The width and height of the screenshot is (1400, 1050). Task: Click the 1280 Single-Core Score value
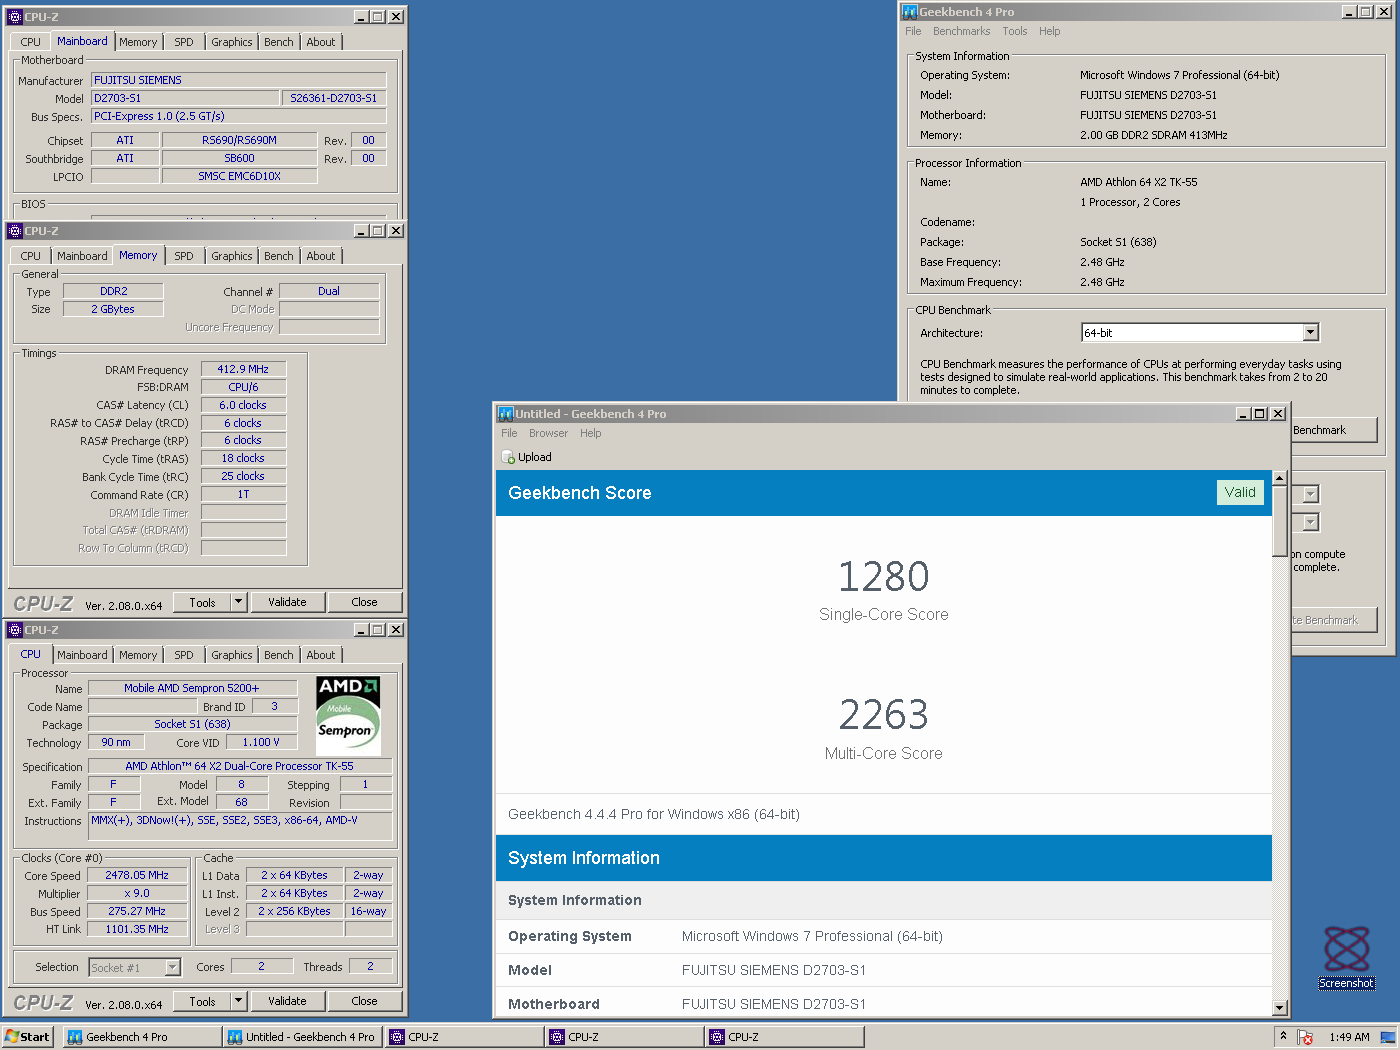[x=884, y=577]
